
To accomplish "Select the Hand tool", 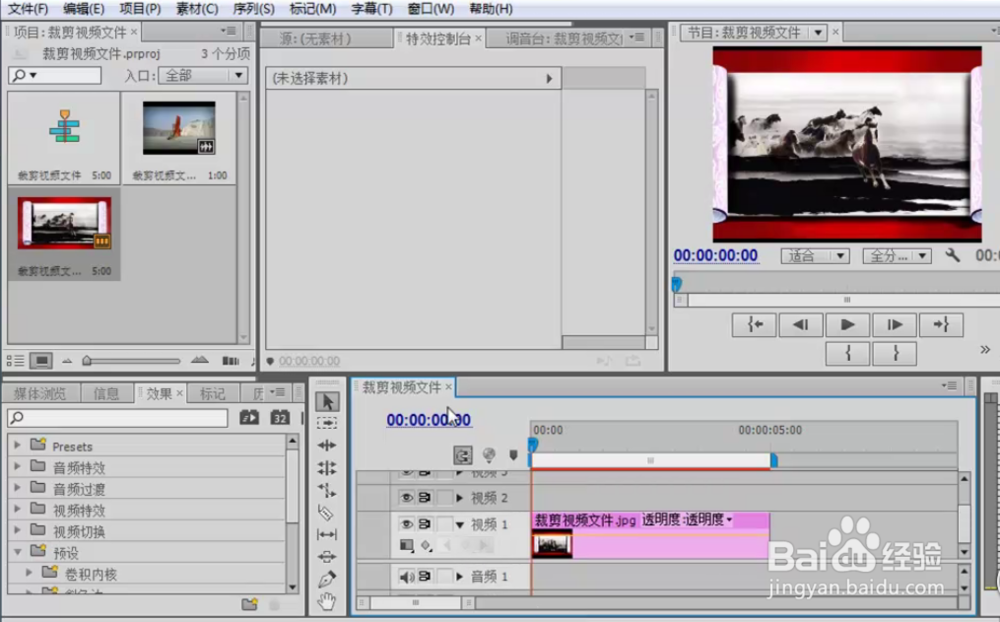I will pos(327,601).
